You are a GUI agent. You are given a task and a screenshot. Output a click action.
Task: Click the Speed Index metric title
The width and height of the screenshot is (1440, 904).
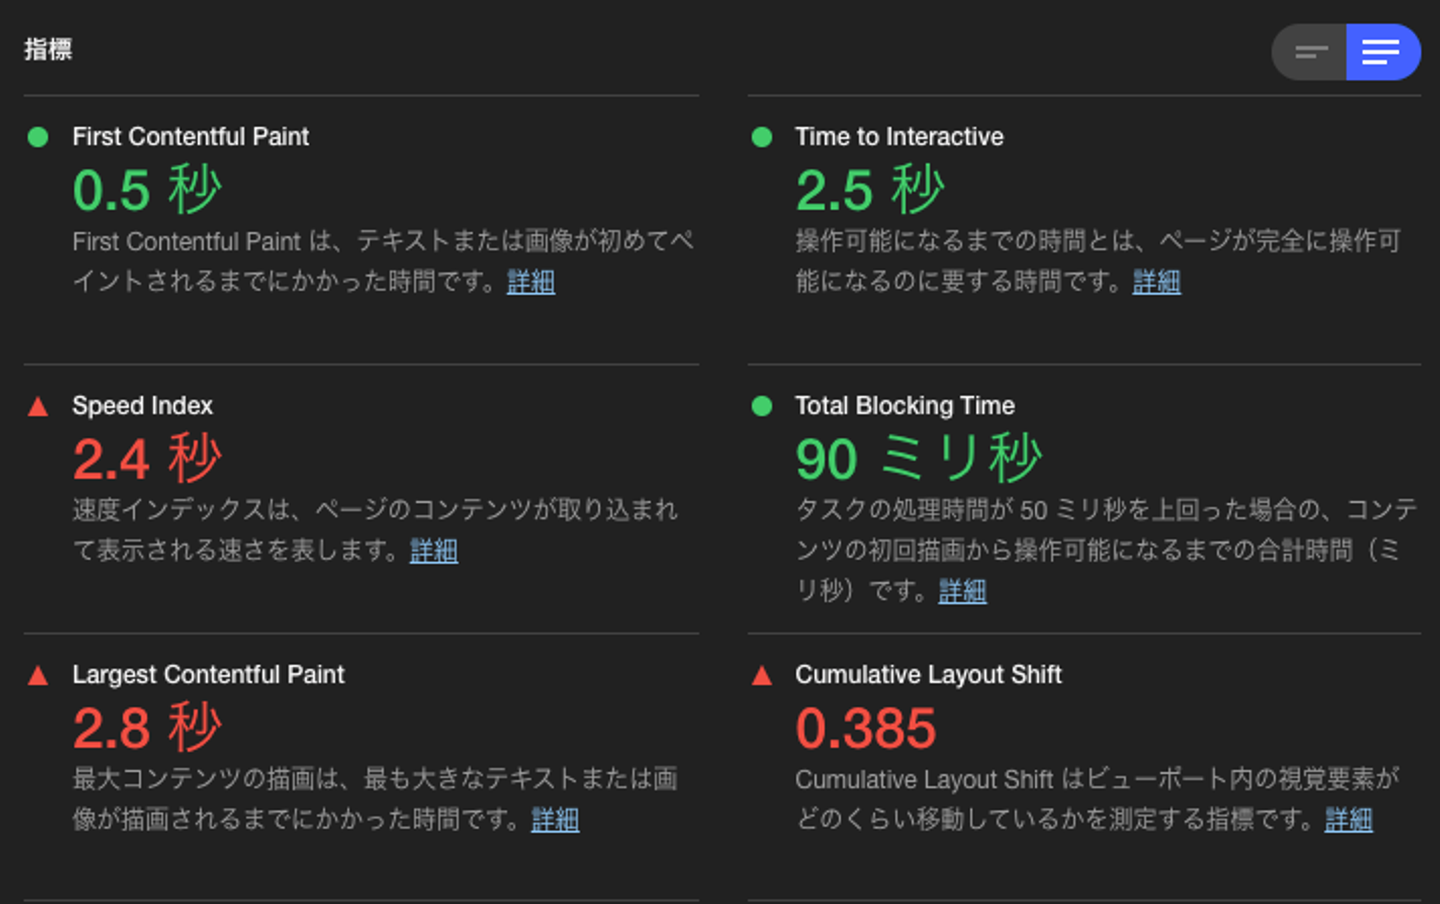click(142, 406)
